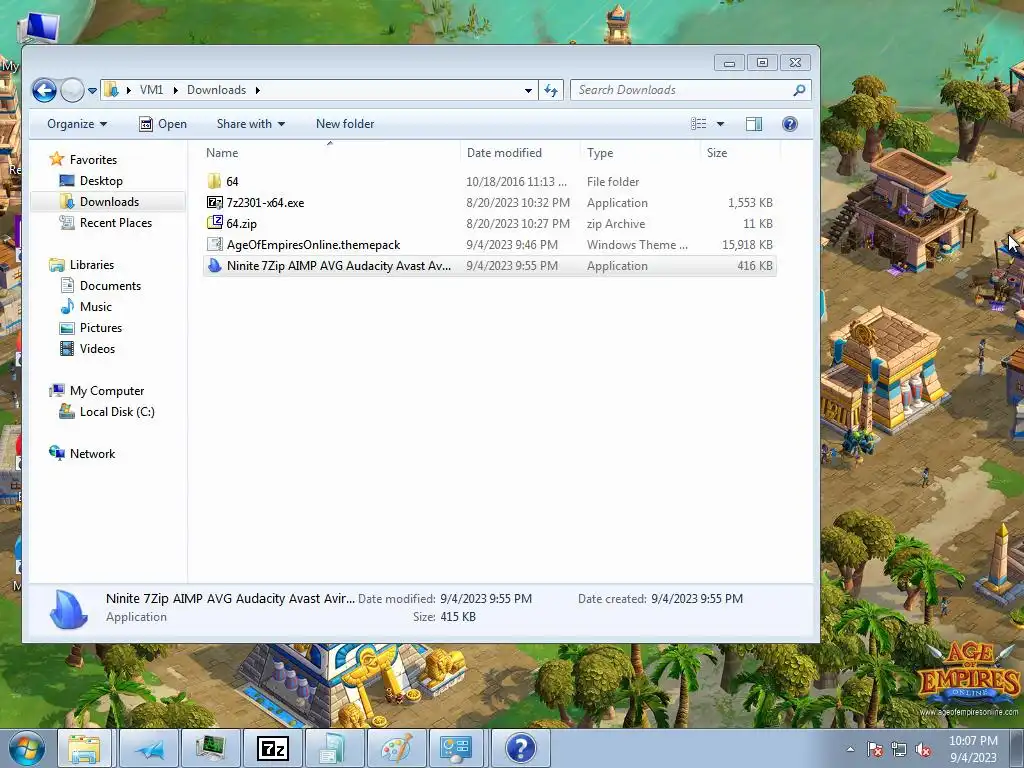Screen dimensions: 1024x768
Task: Open Favorites in the navigation pane
Action: tap(93, 159)
